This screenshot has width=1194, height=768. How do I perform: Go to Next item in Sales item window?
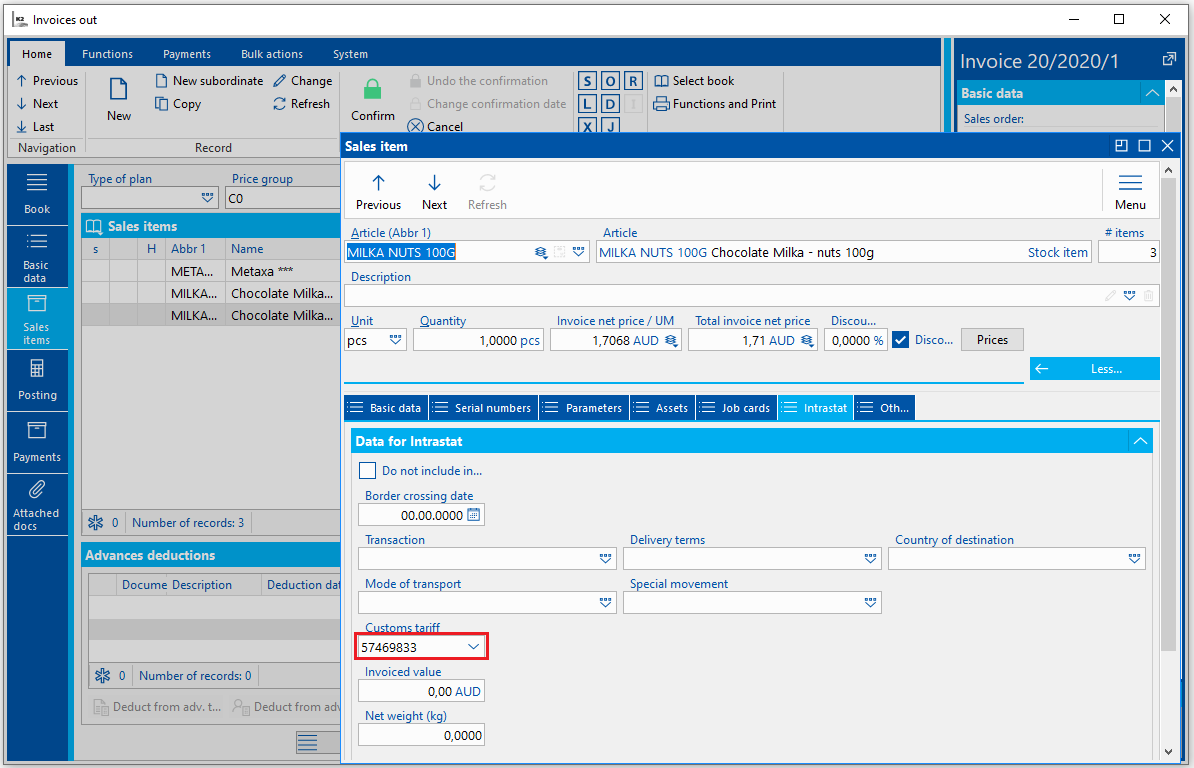pos(434,192)
